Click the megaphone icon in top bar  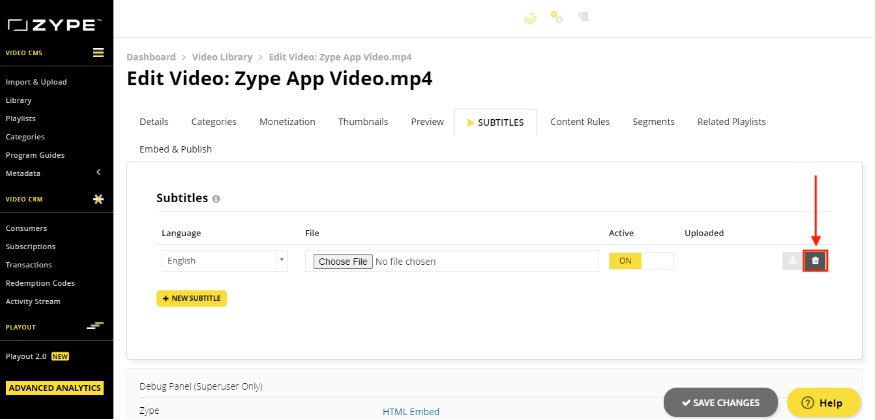(583, 17)
